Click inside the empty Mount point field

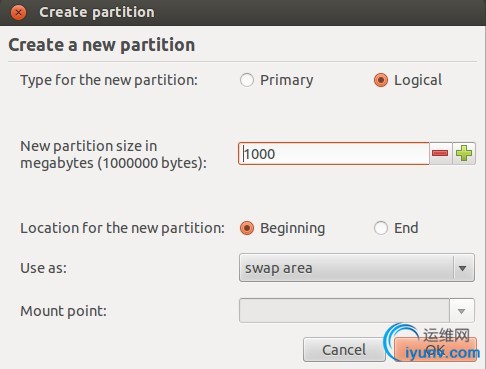[344, 311]
